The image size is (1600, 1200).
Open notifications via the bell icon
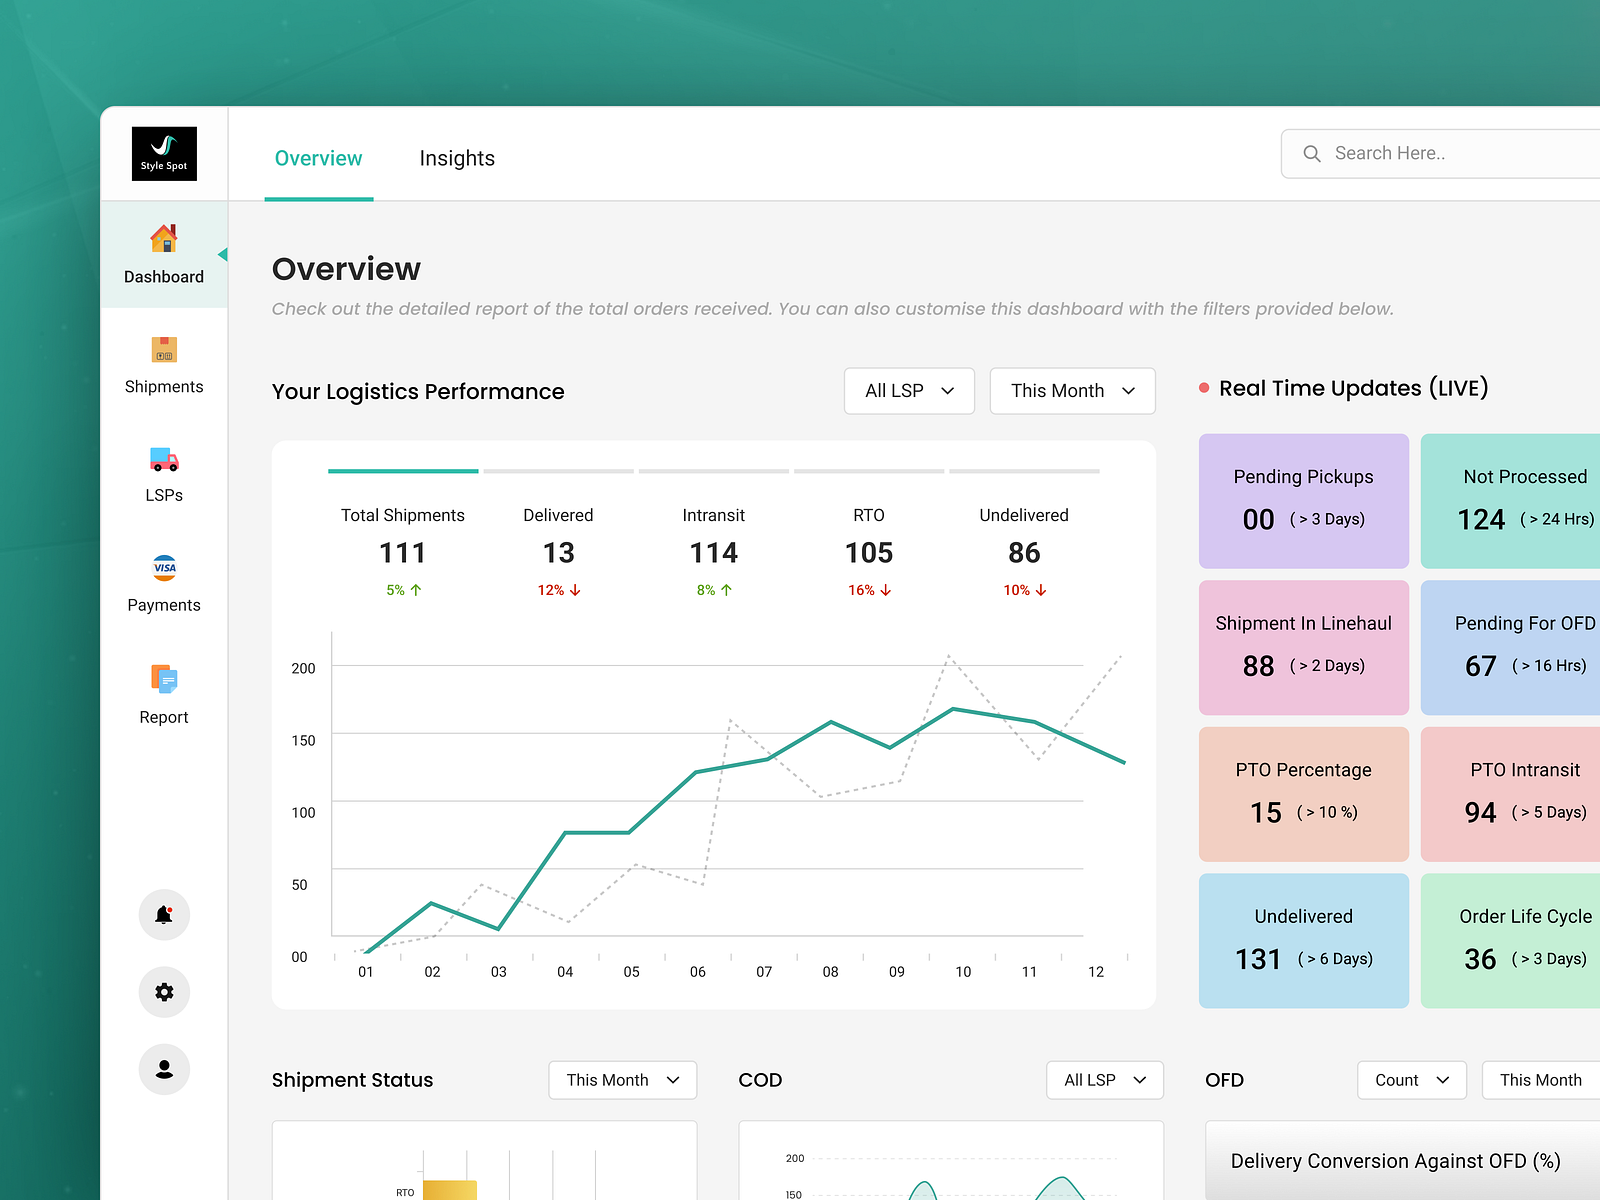click(163, 914)
